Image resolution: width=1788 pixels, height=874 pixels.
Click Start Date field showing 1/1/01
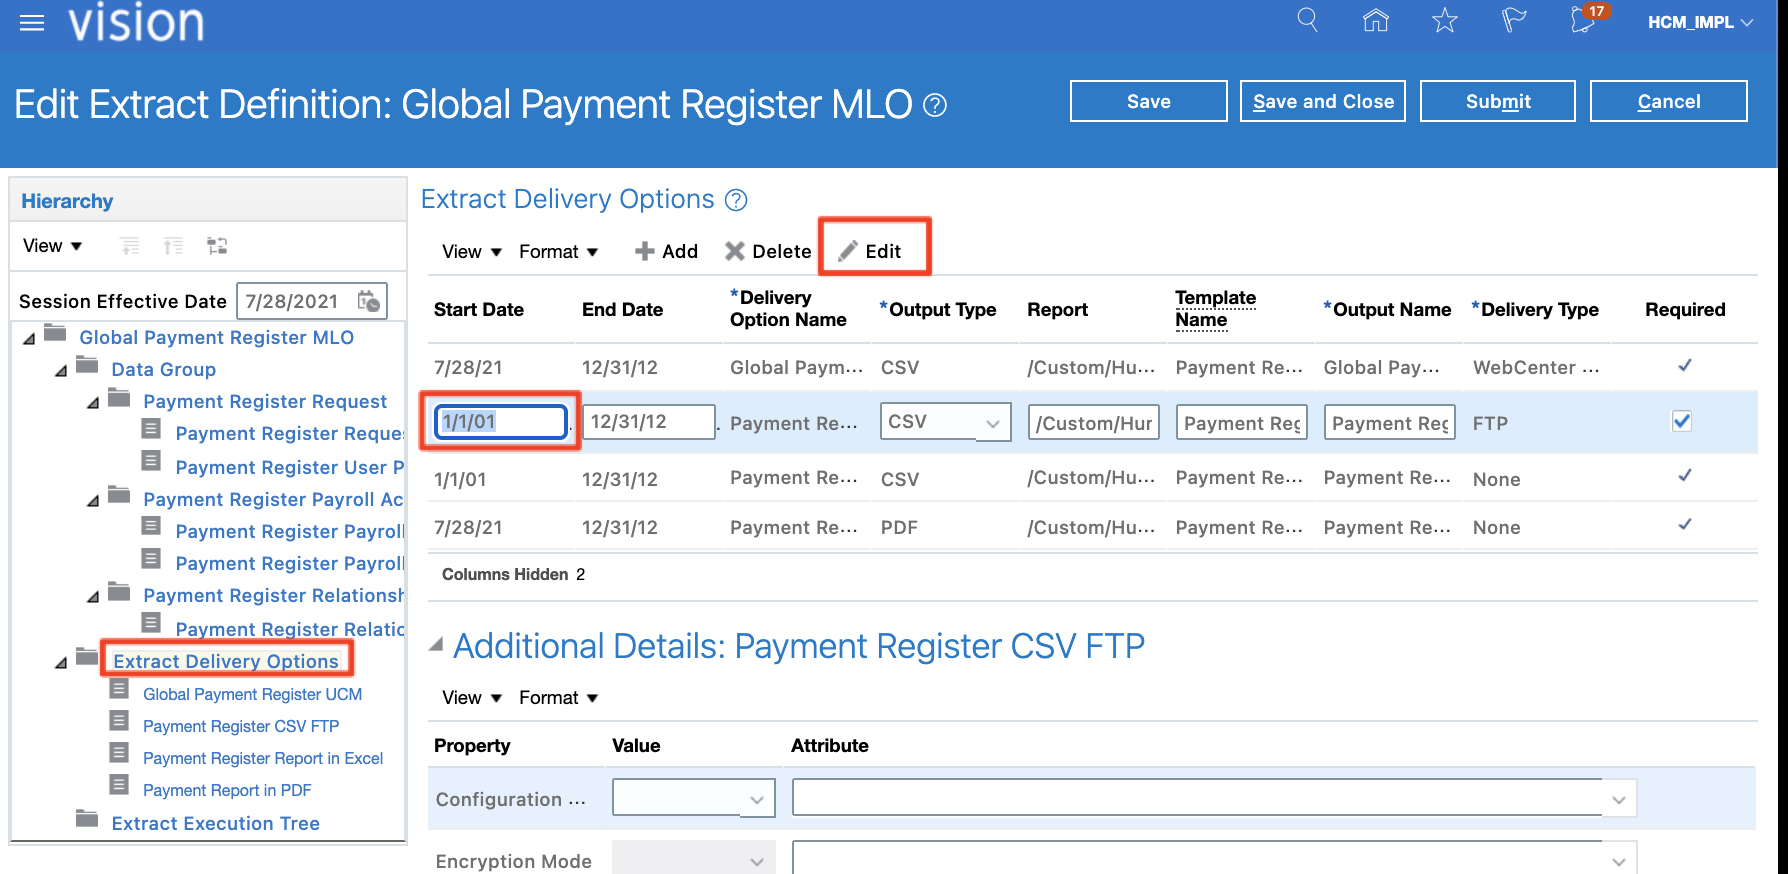pos(501,421)
